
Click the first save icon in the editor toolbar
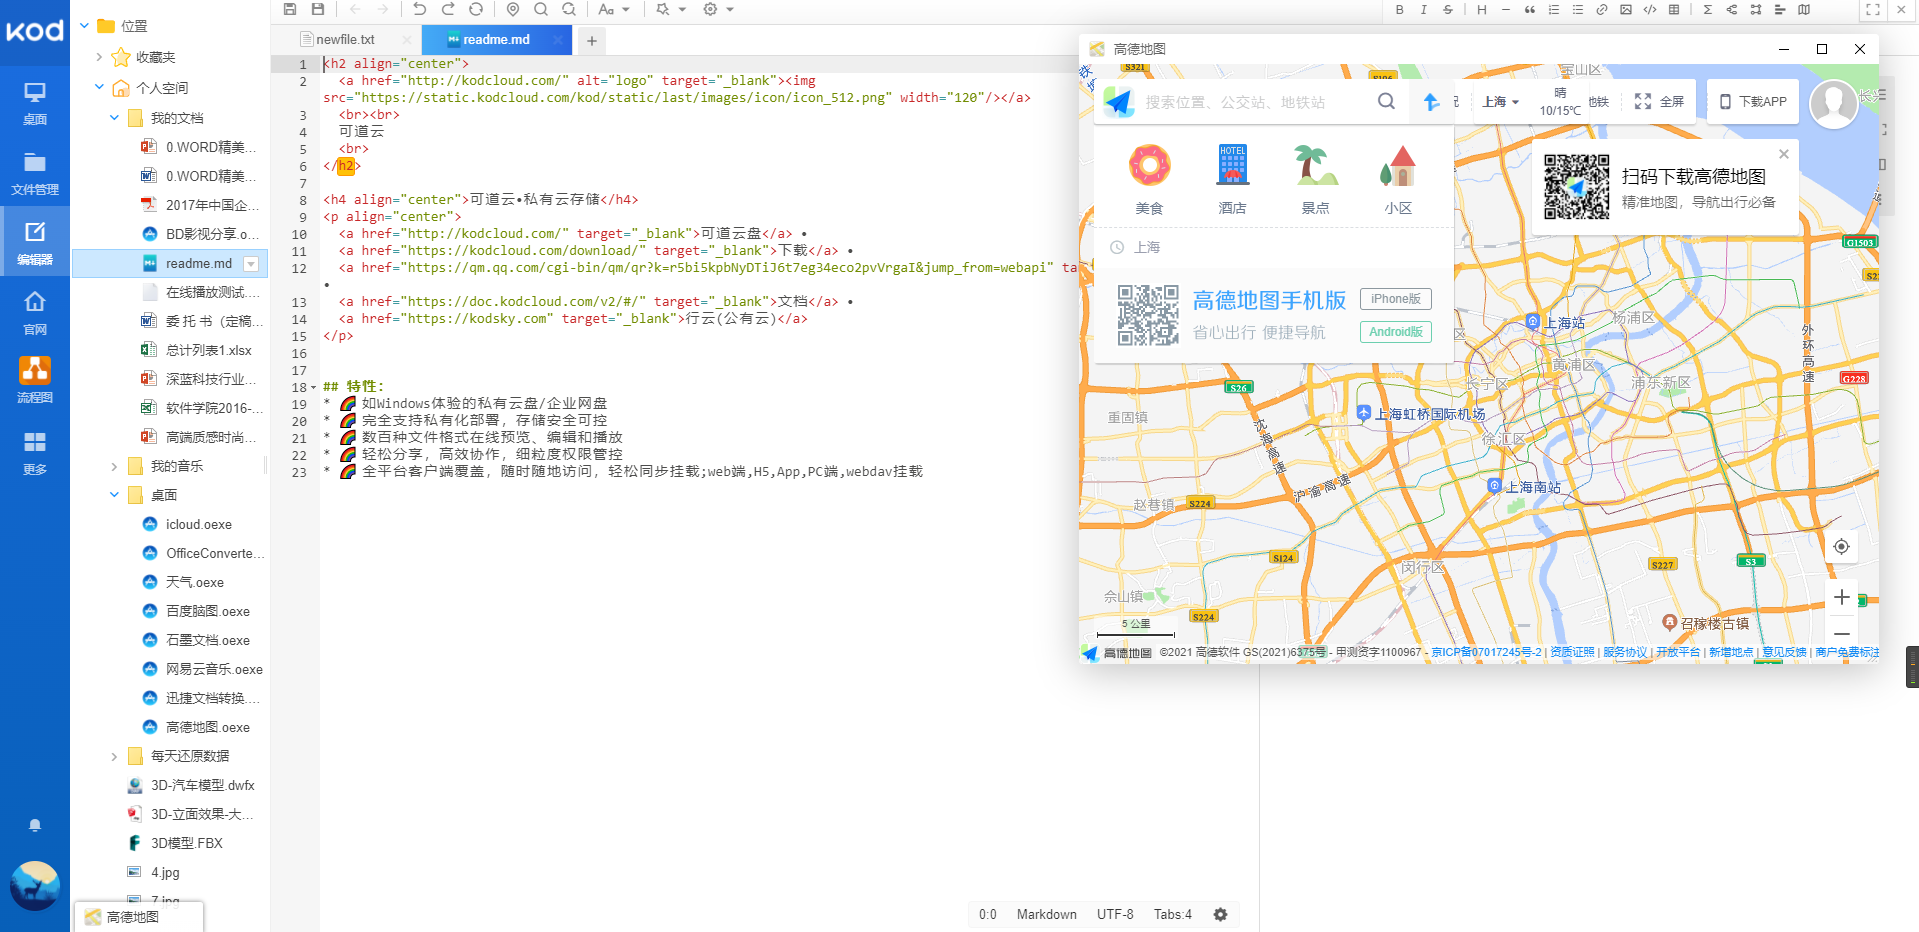click(290, 9)
